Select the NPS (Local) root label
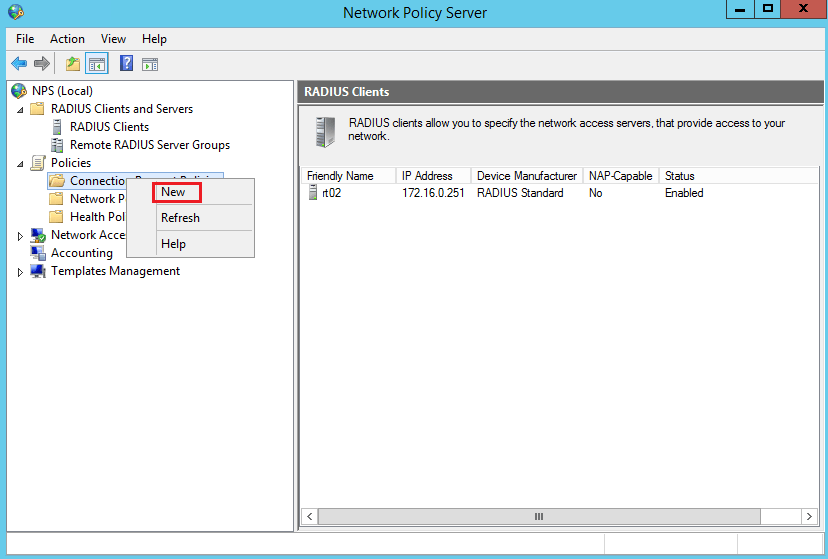The height and width of the screenshot is (559, 828). [x=62, y=91]
